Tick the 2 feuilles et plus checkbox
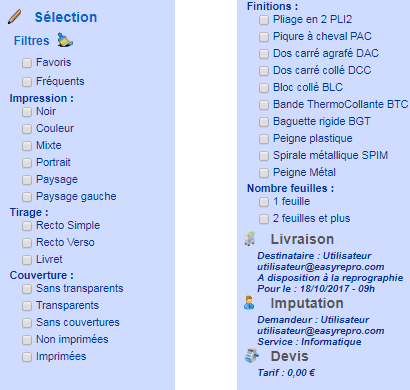410x390 pixels. (x=264, y=219)
